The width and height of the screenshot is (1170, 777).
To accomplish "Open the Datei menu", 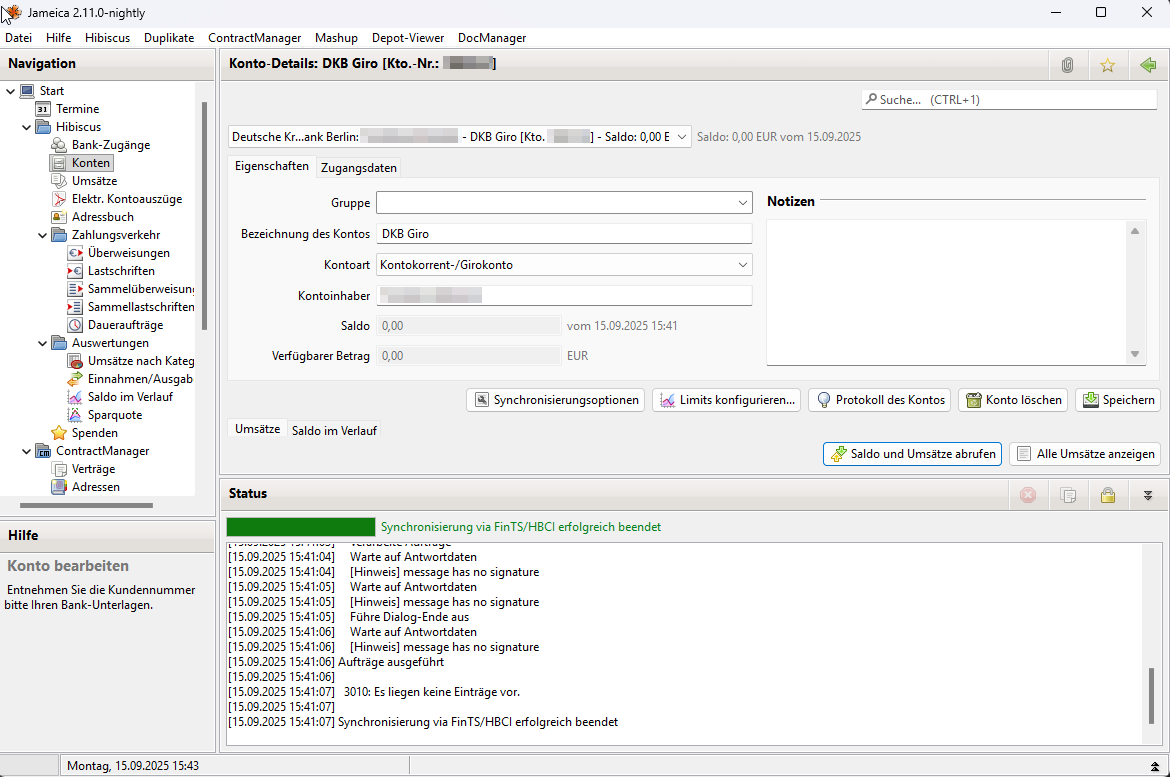I will (x=19, y=38).
